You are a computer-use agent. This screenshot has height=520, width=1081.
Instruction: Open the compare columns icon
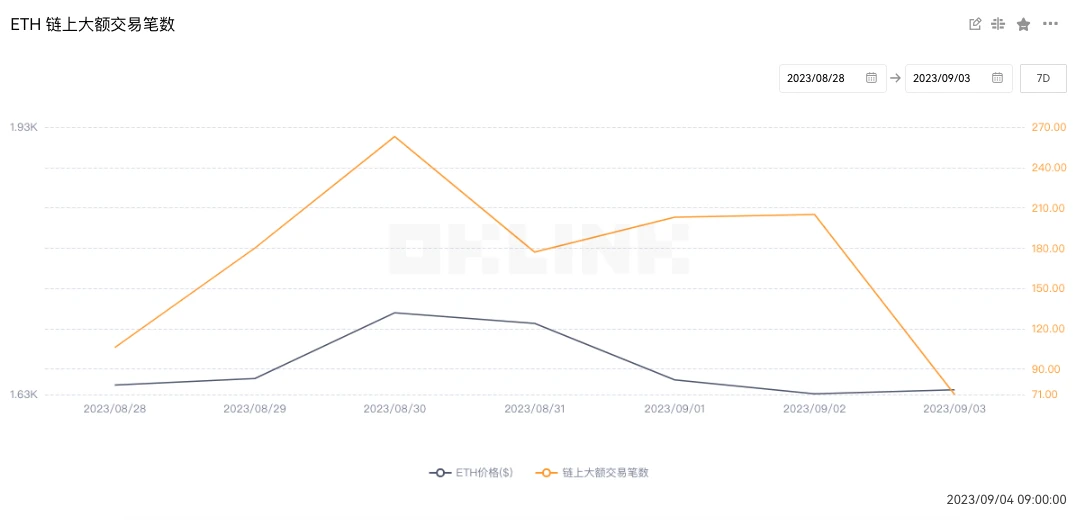click(x=998, y=24)
